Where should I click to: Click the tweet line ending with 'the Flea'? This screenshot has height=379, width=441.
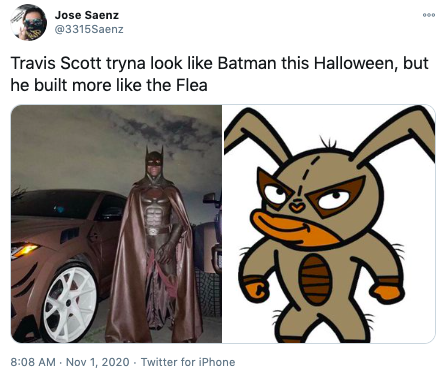click(x=109, y=85)
